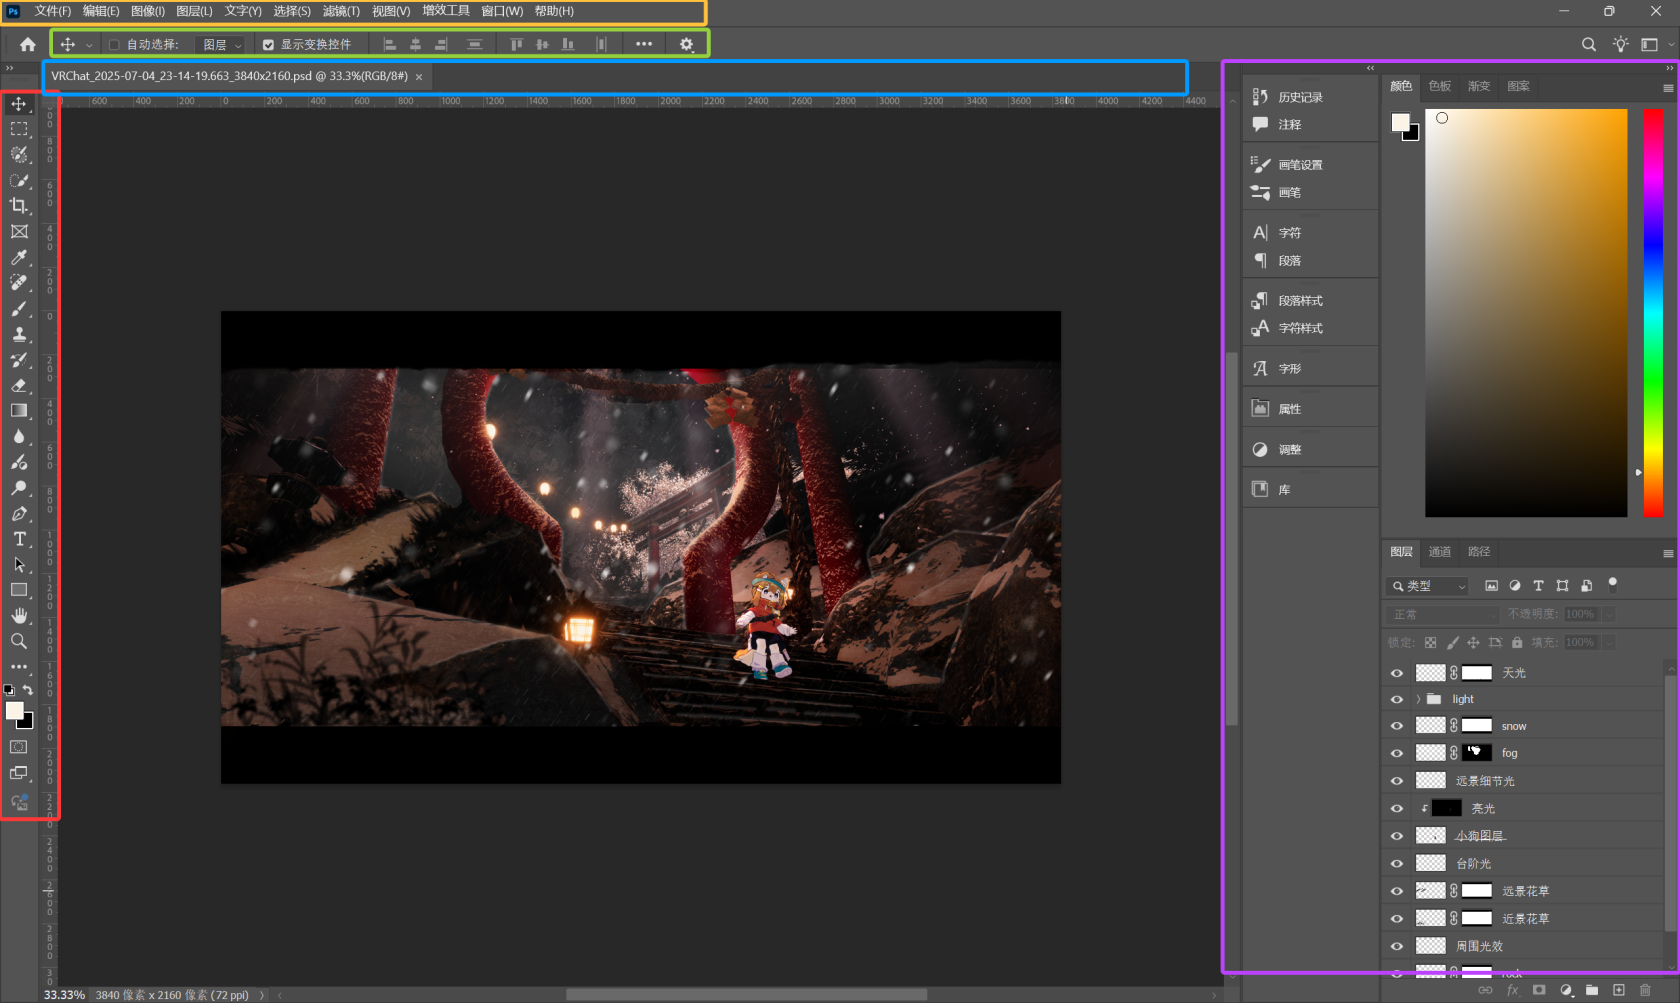Click the add layer mask icon
The image size is (1680, 1003).
point(1539,990)
